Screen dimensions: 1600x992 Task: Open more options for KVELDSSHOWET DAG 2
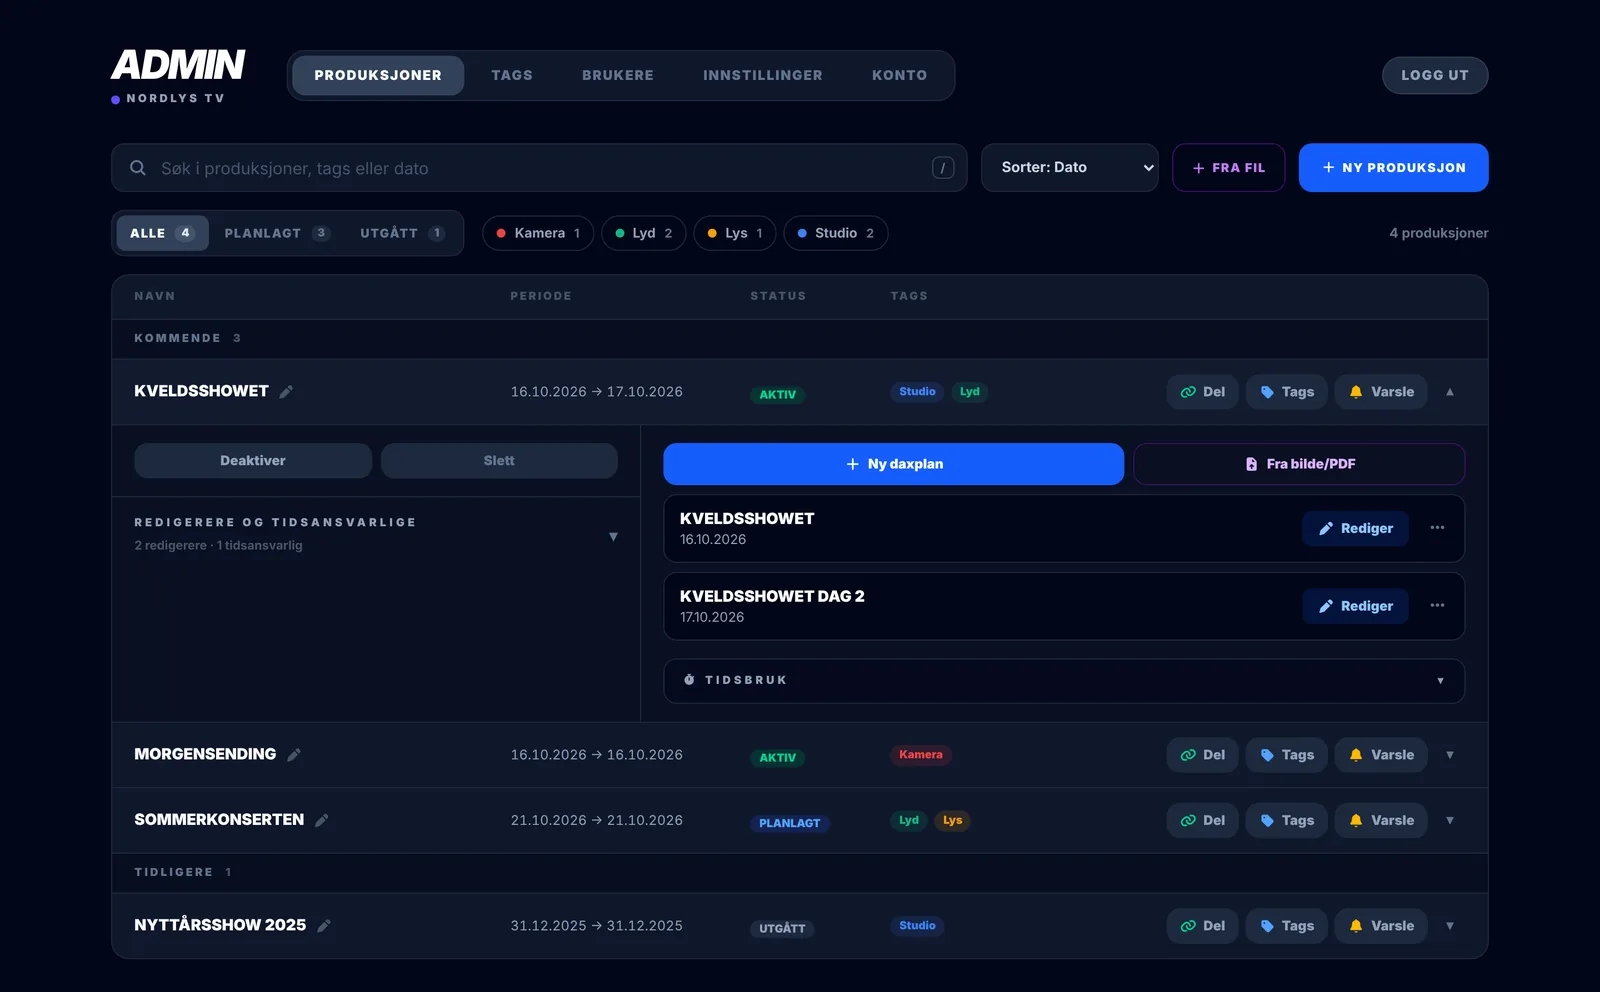pos(1437,606)
